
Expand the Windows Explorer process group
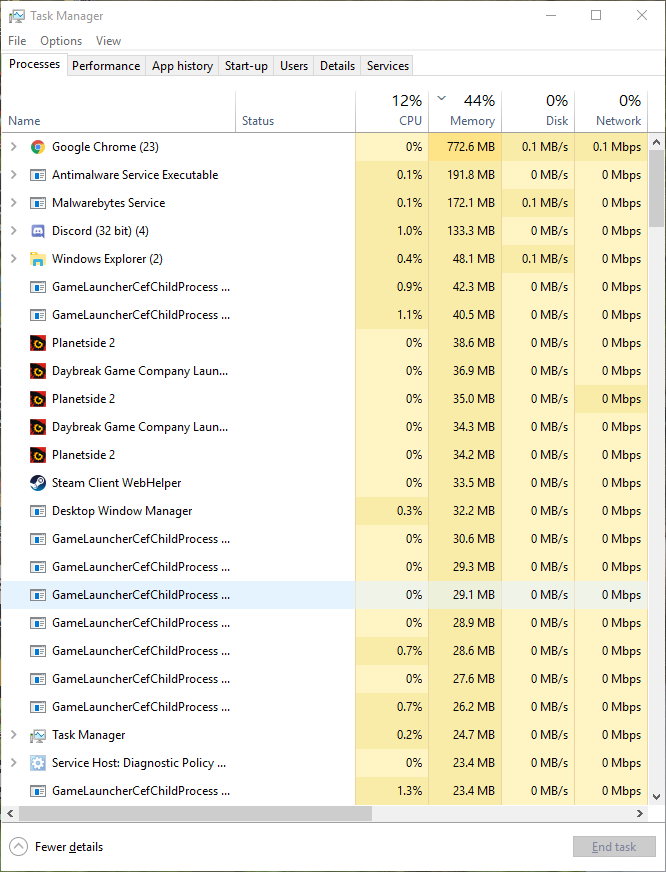click(x=14, y=259)
